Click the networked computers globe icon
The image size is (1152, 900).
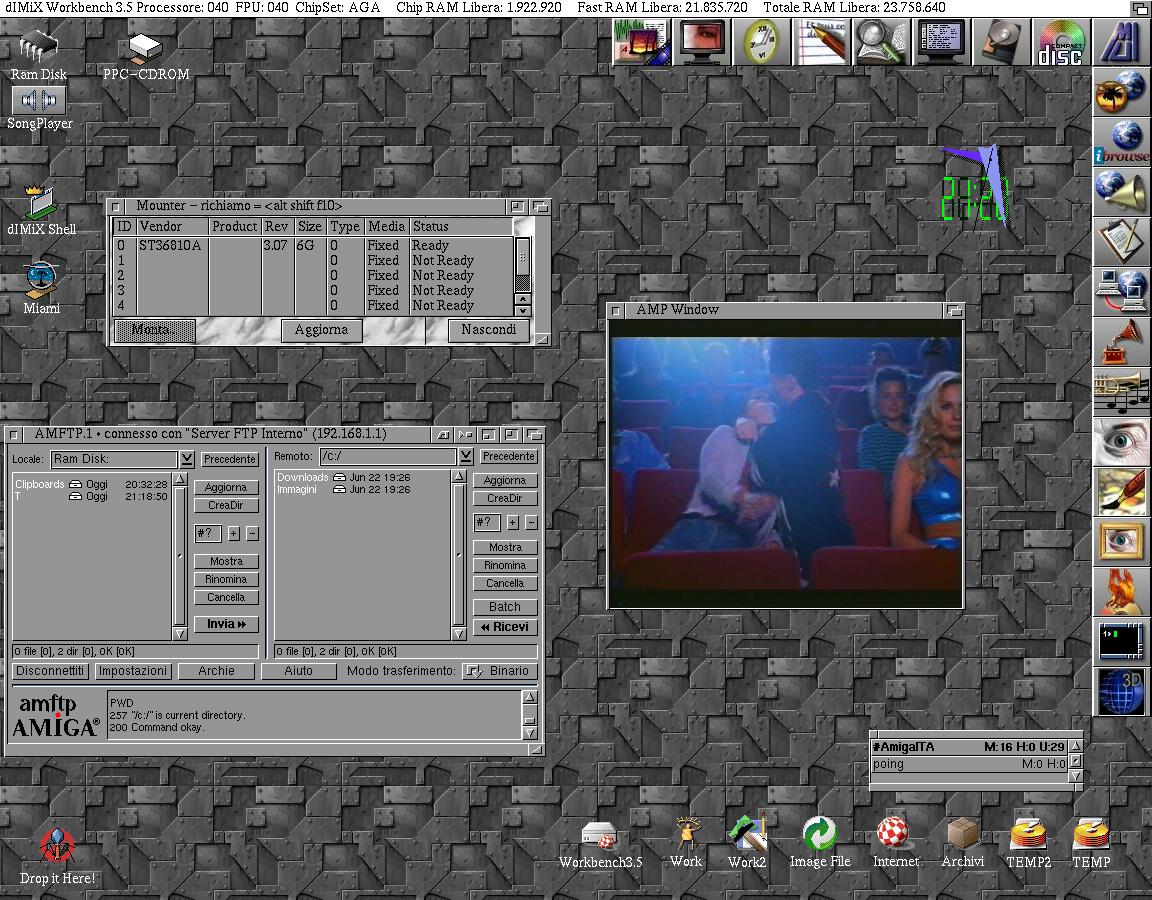pyautogui.click(x=1122, y=292)
